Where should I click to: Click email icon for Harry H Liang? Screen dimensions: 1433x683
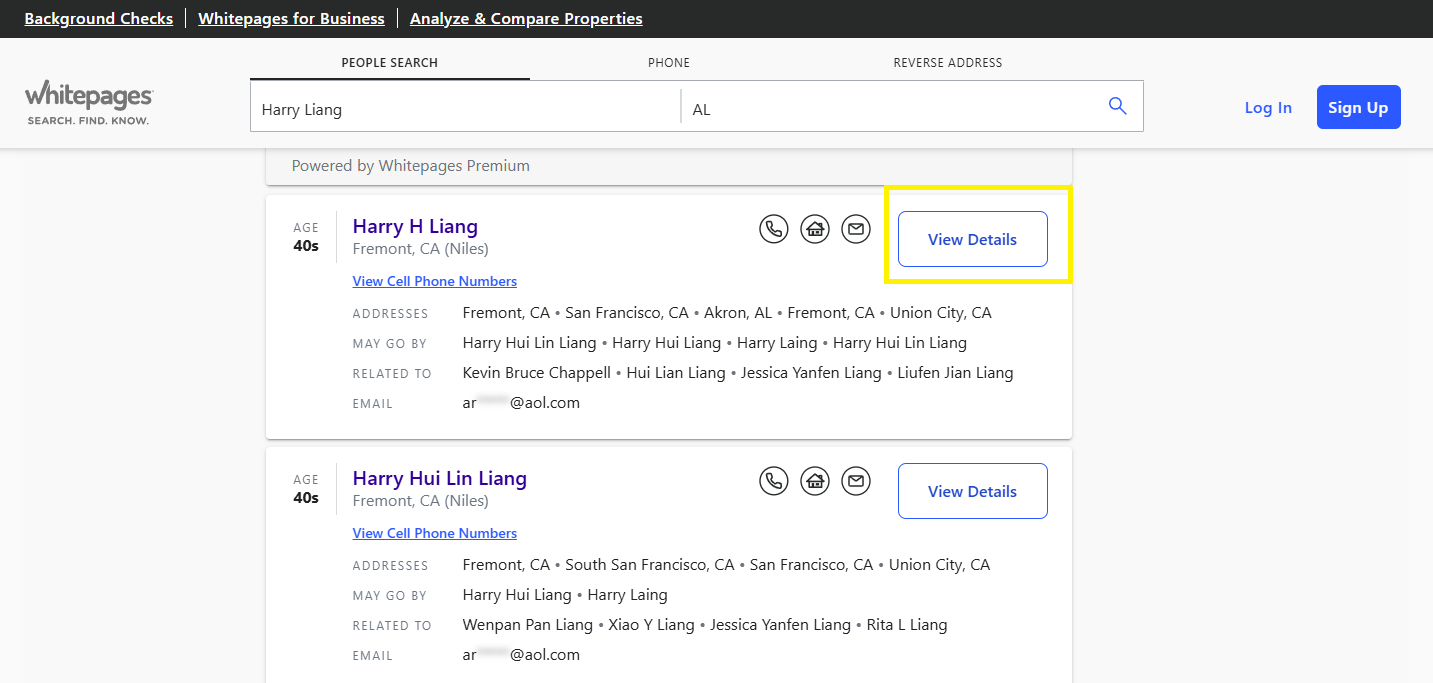[856, 230]
